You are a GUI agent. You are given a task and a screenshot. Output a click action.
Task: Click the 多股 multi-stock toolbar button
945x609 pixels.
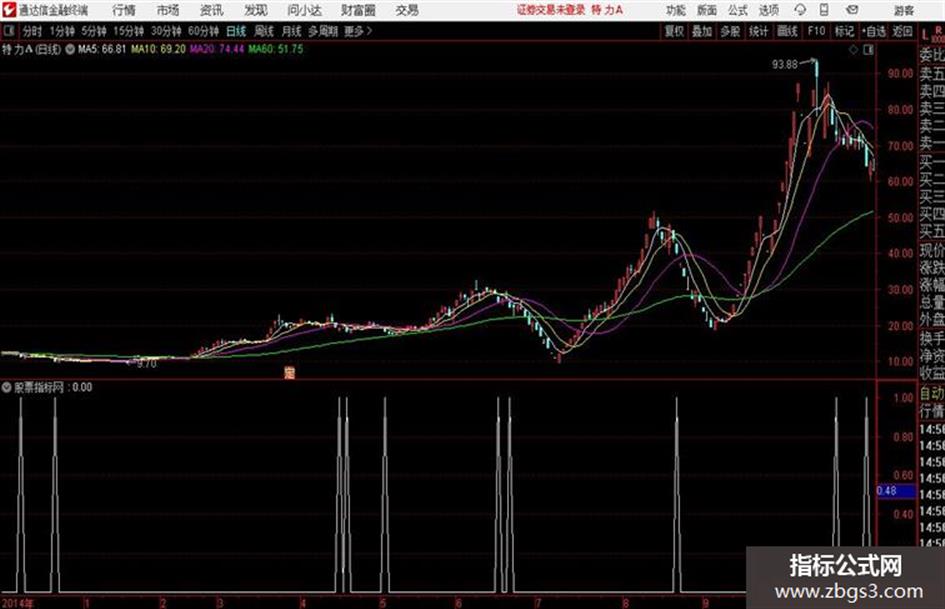(730, 31)
